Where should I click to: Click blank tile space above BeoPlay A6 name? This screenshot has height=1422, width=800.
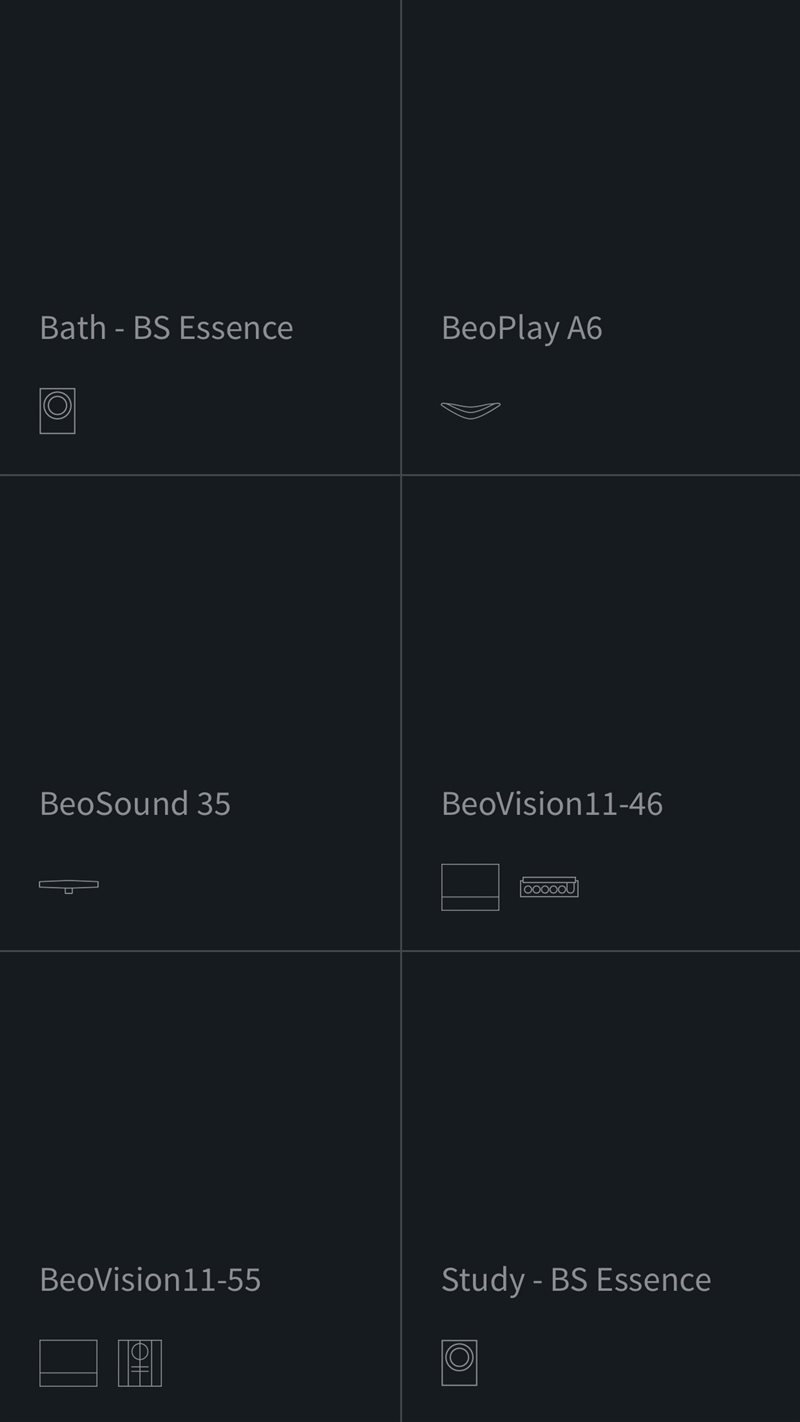pyautogui.click(x=600, y=150)
